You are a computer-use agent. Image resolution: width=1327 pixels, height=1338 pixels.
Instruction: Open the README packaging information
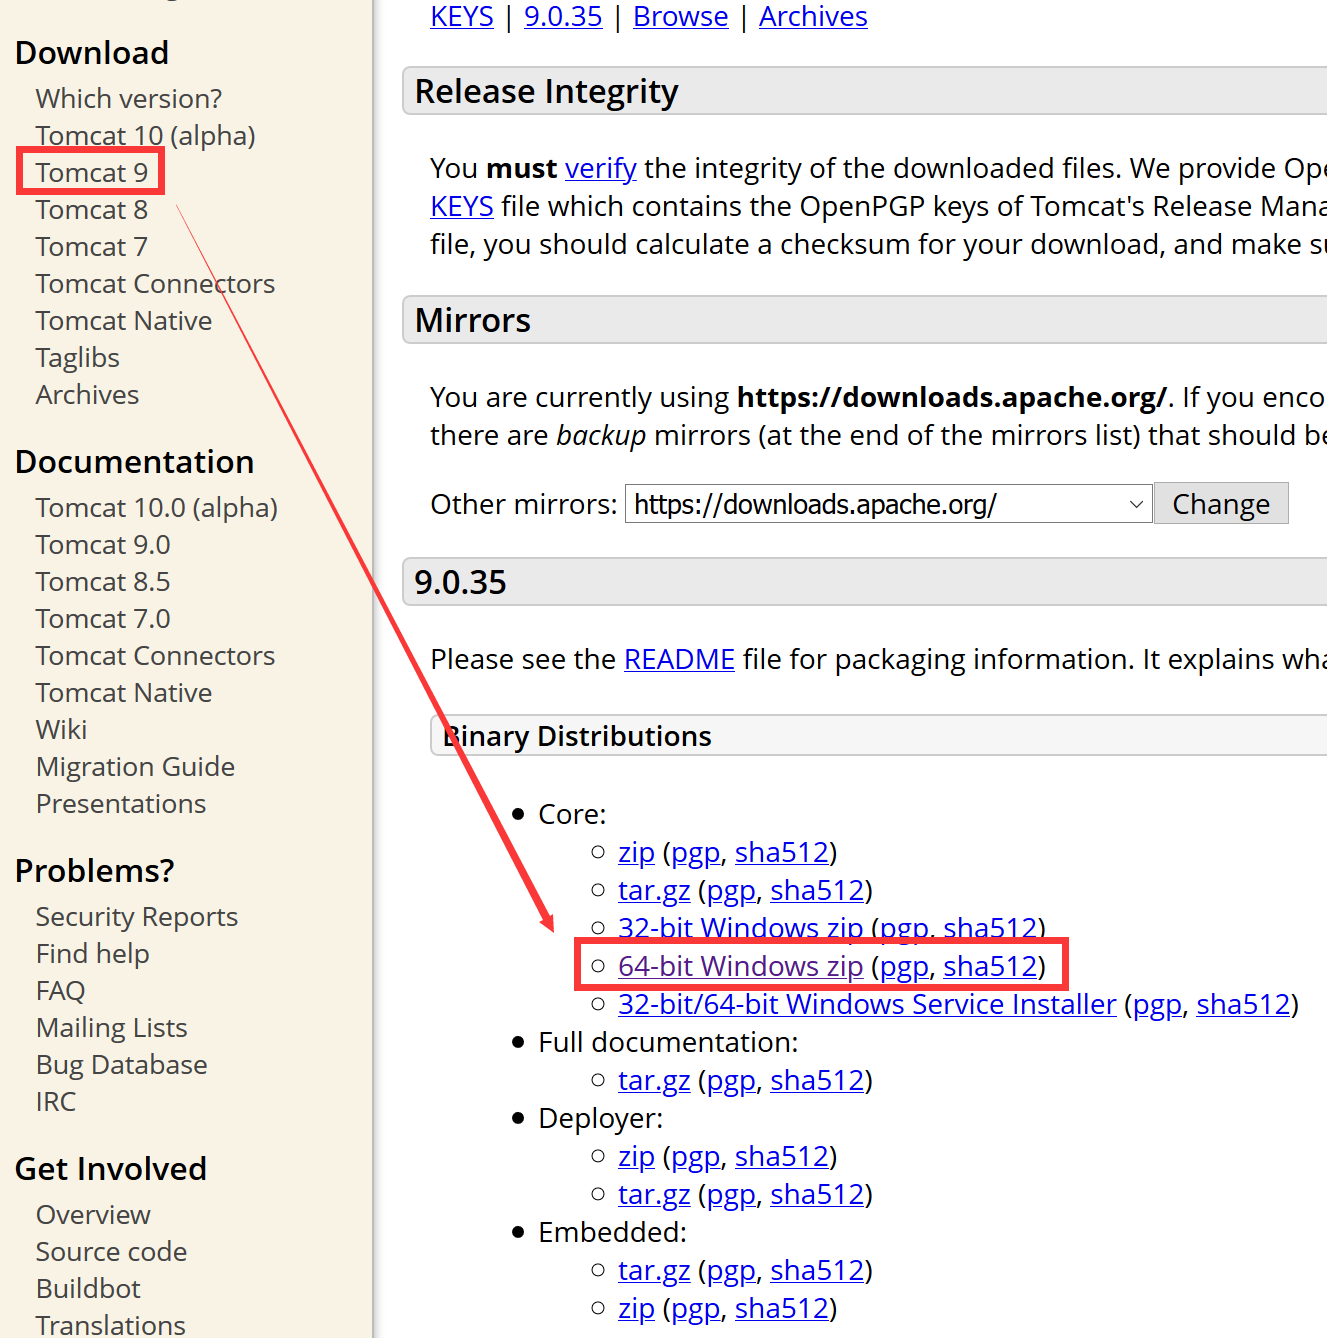tap(679, 658)
